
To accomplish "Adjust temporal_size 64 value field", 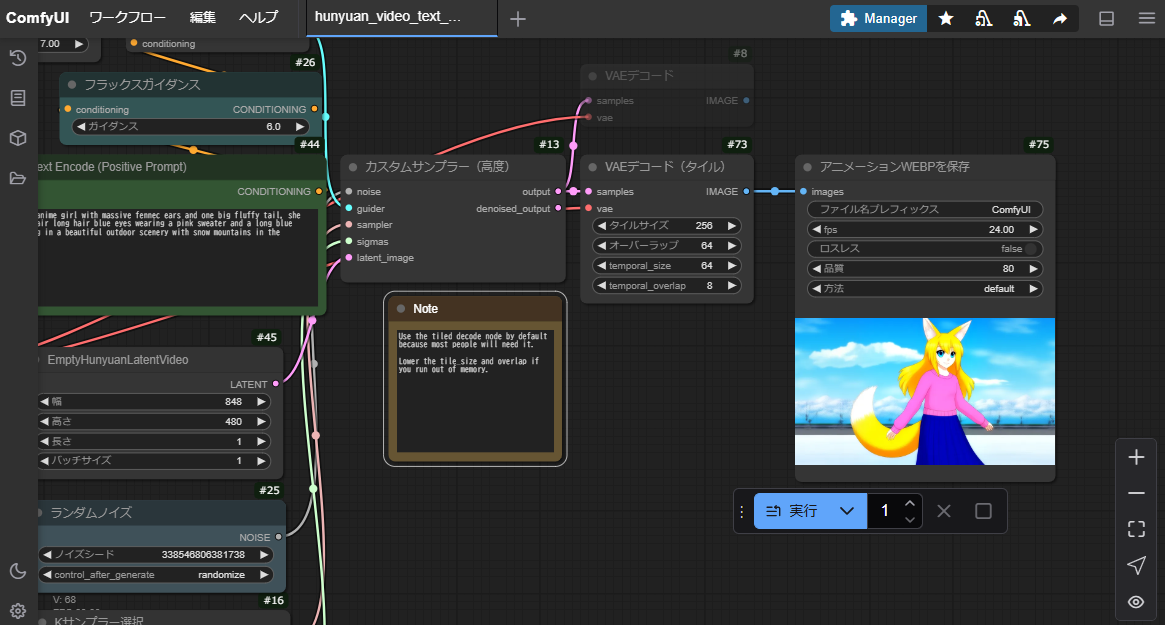I will coord(666,265).
